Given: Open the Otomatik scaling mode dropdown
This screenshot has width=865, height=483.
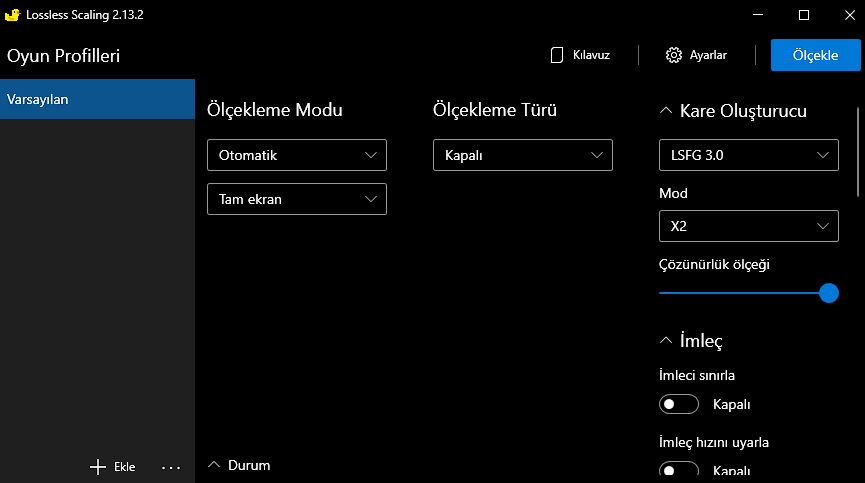Looking at the screenshot, I should point(296,155).
